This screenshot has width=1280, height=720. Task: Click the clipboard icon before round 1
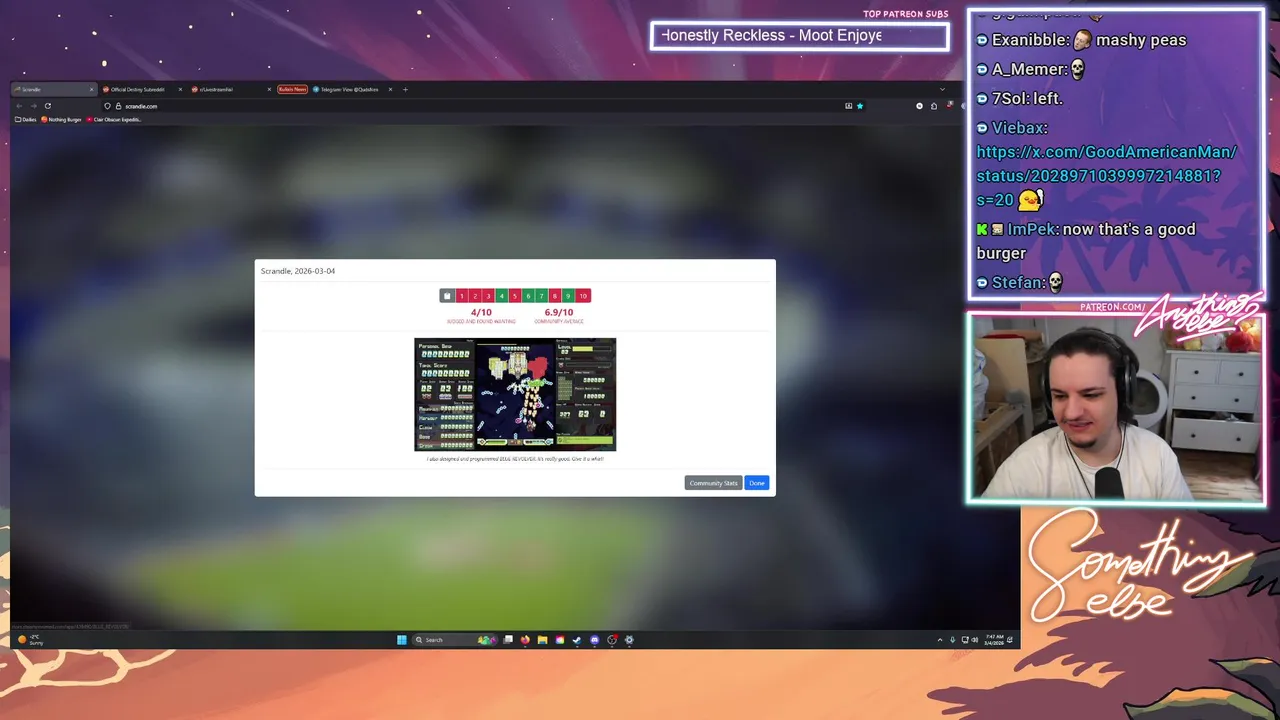[x=447, y=295]
